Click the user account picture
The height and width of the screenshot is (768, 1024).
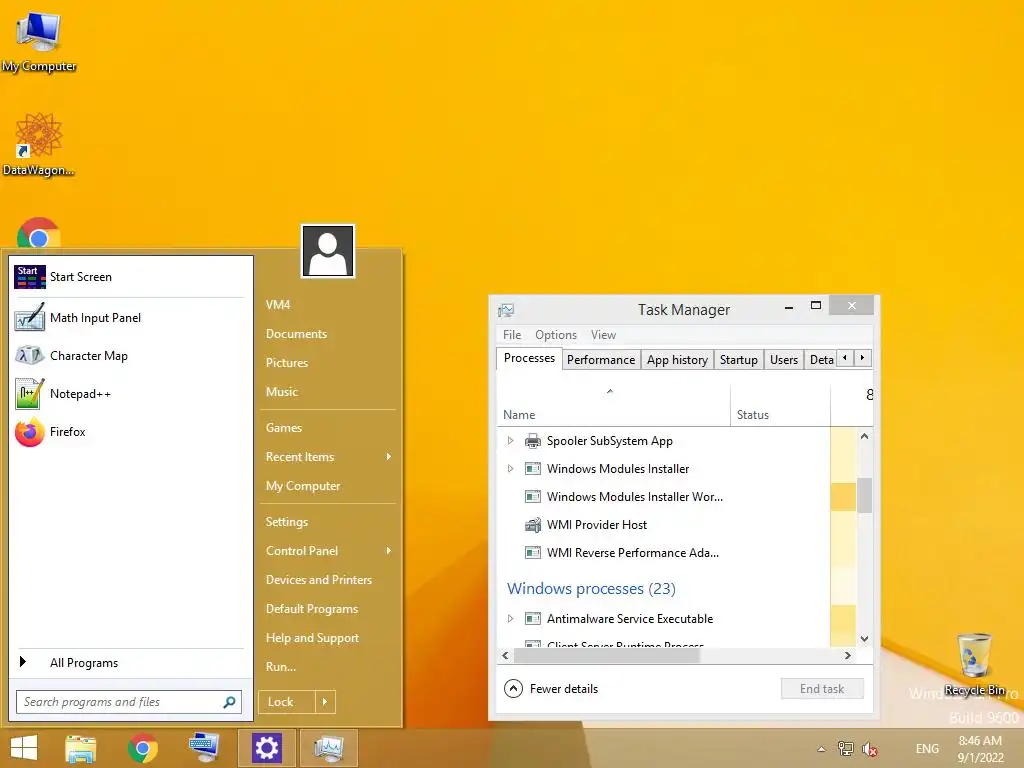tap(328, 251)
